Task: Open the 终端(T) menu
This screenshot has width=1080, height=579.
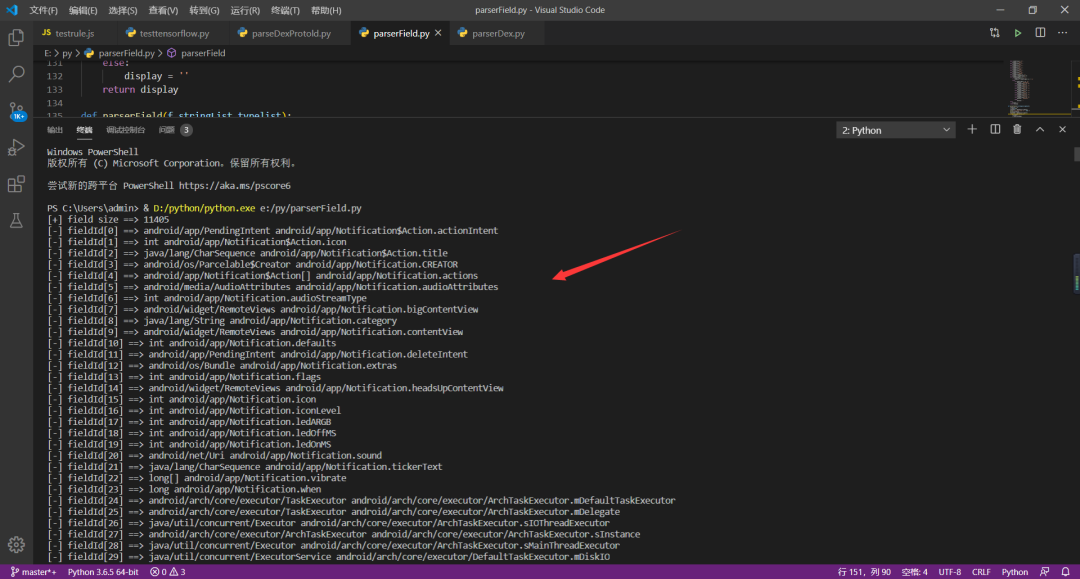Action: coord(285,10)
